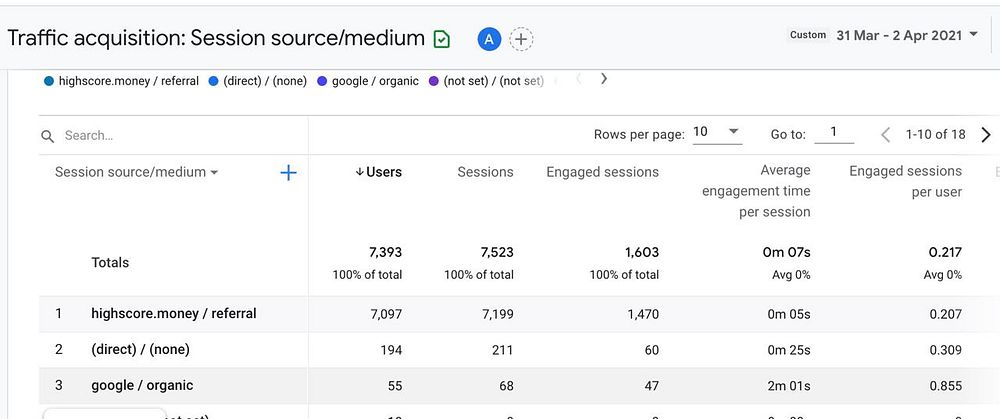Image resolution: width=1000 pixels, height=419 pixels.
Task: Toggle the google / organic legend entry
Action: pyautogui.click(x=368, y=81)
